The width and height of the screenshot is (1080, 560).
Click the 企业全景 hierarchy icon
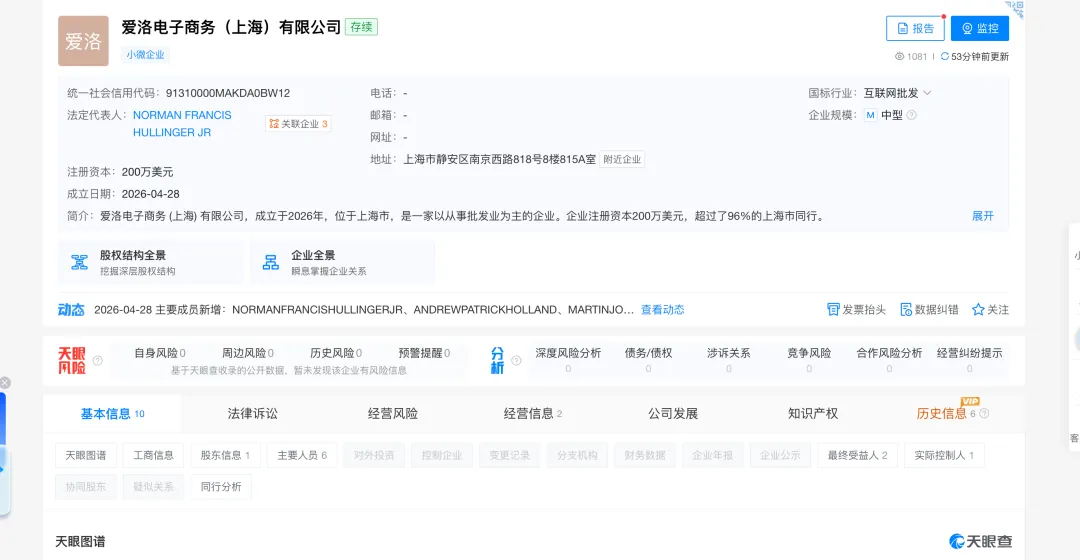click(271, 262)
